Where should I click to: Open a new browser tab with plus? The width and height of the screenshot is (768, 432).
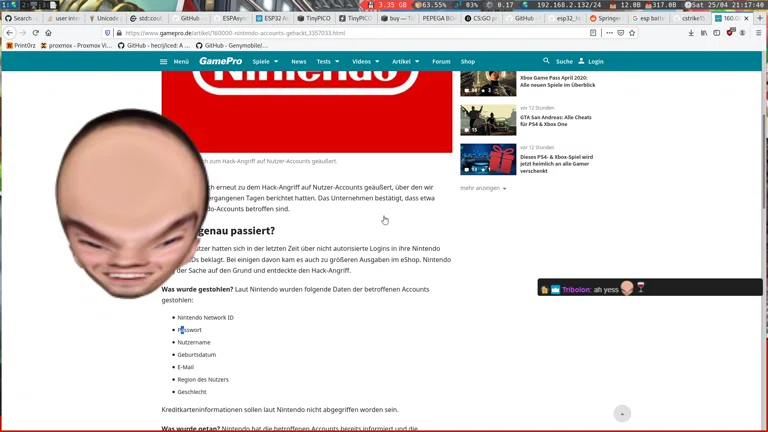[760, 18]
